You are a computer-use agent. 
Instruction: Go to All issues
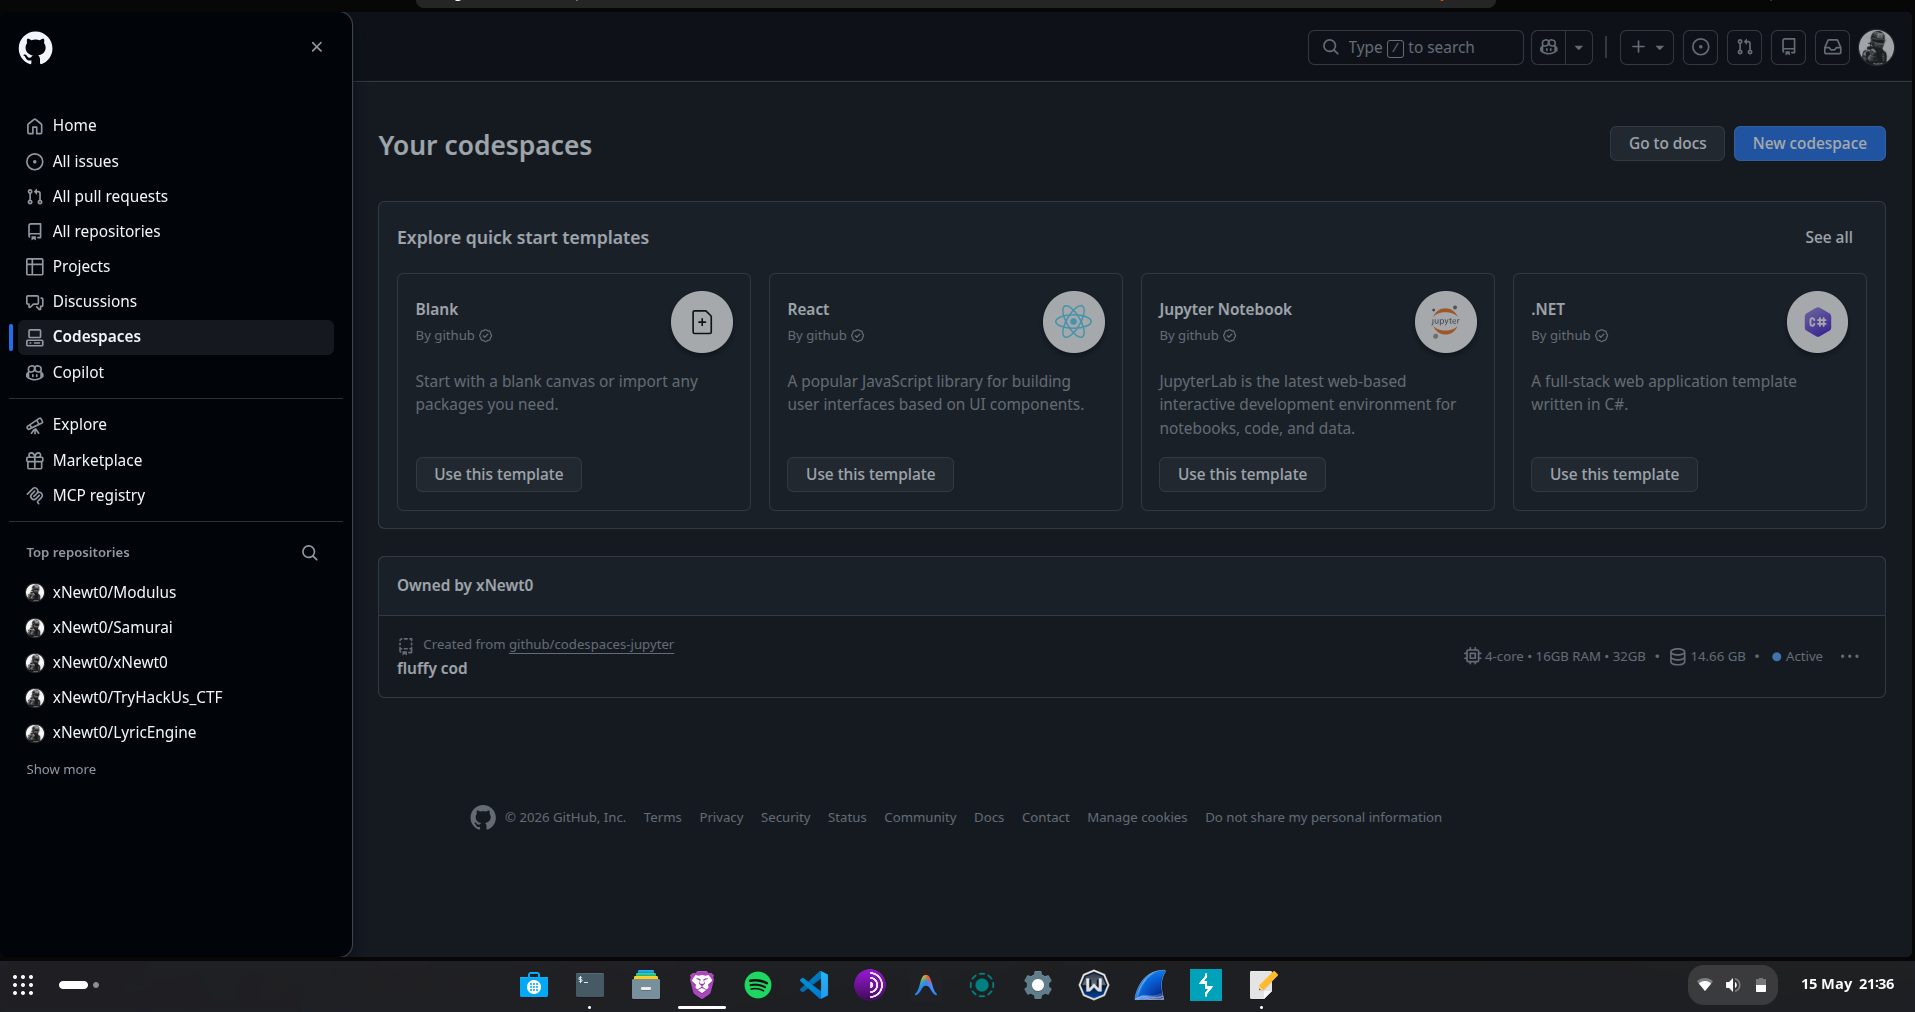point(176,161)
